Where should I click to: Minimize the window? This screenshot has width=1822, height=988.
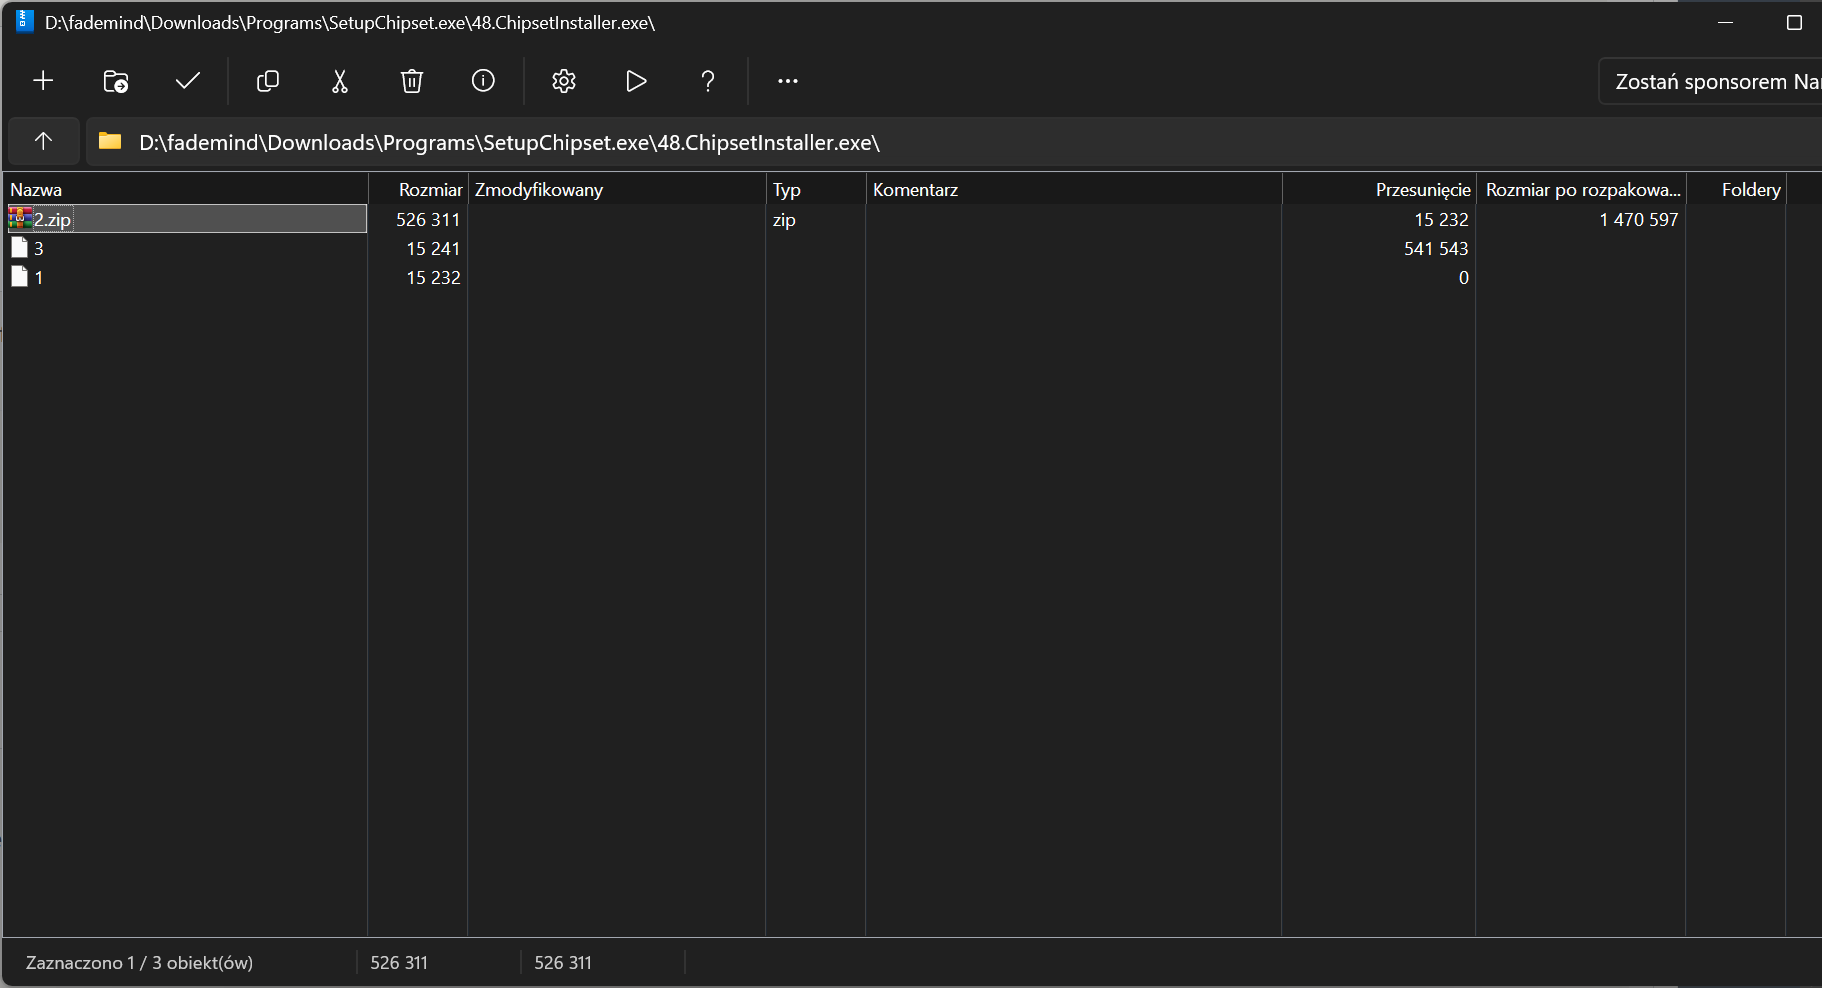[x=1725, y=22]
